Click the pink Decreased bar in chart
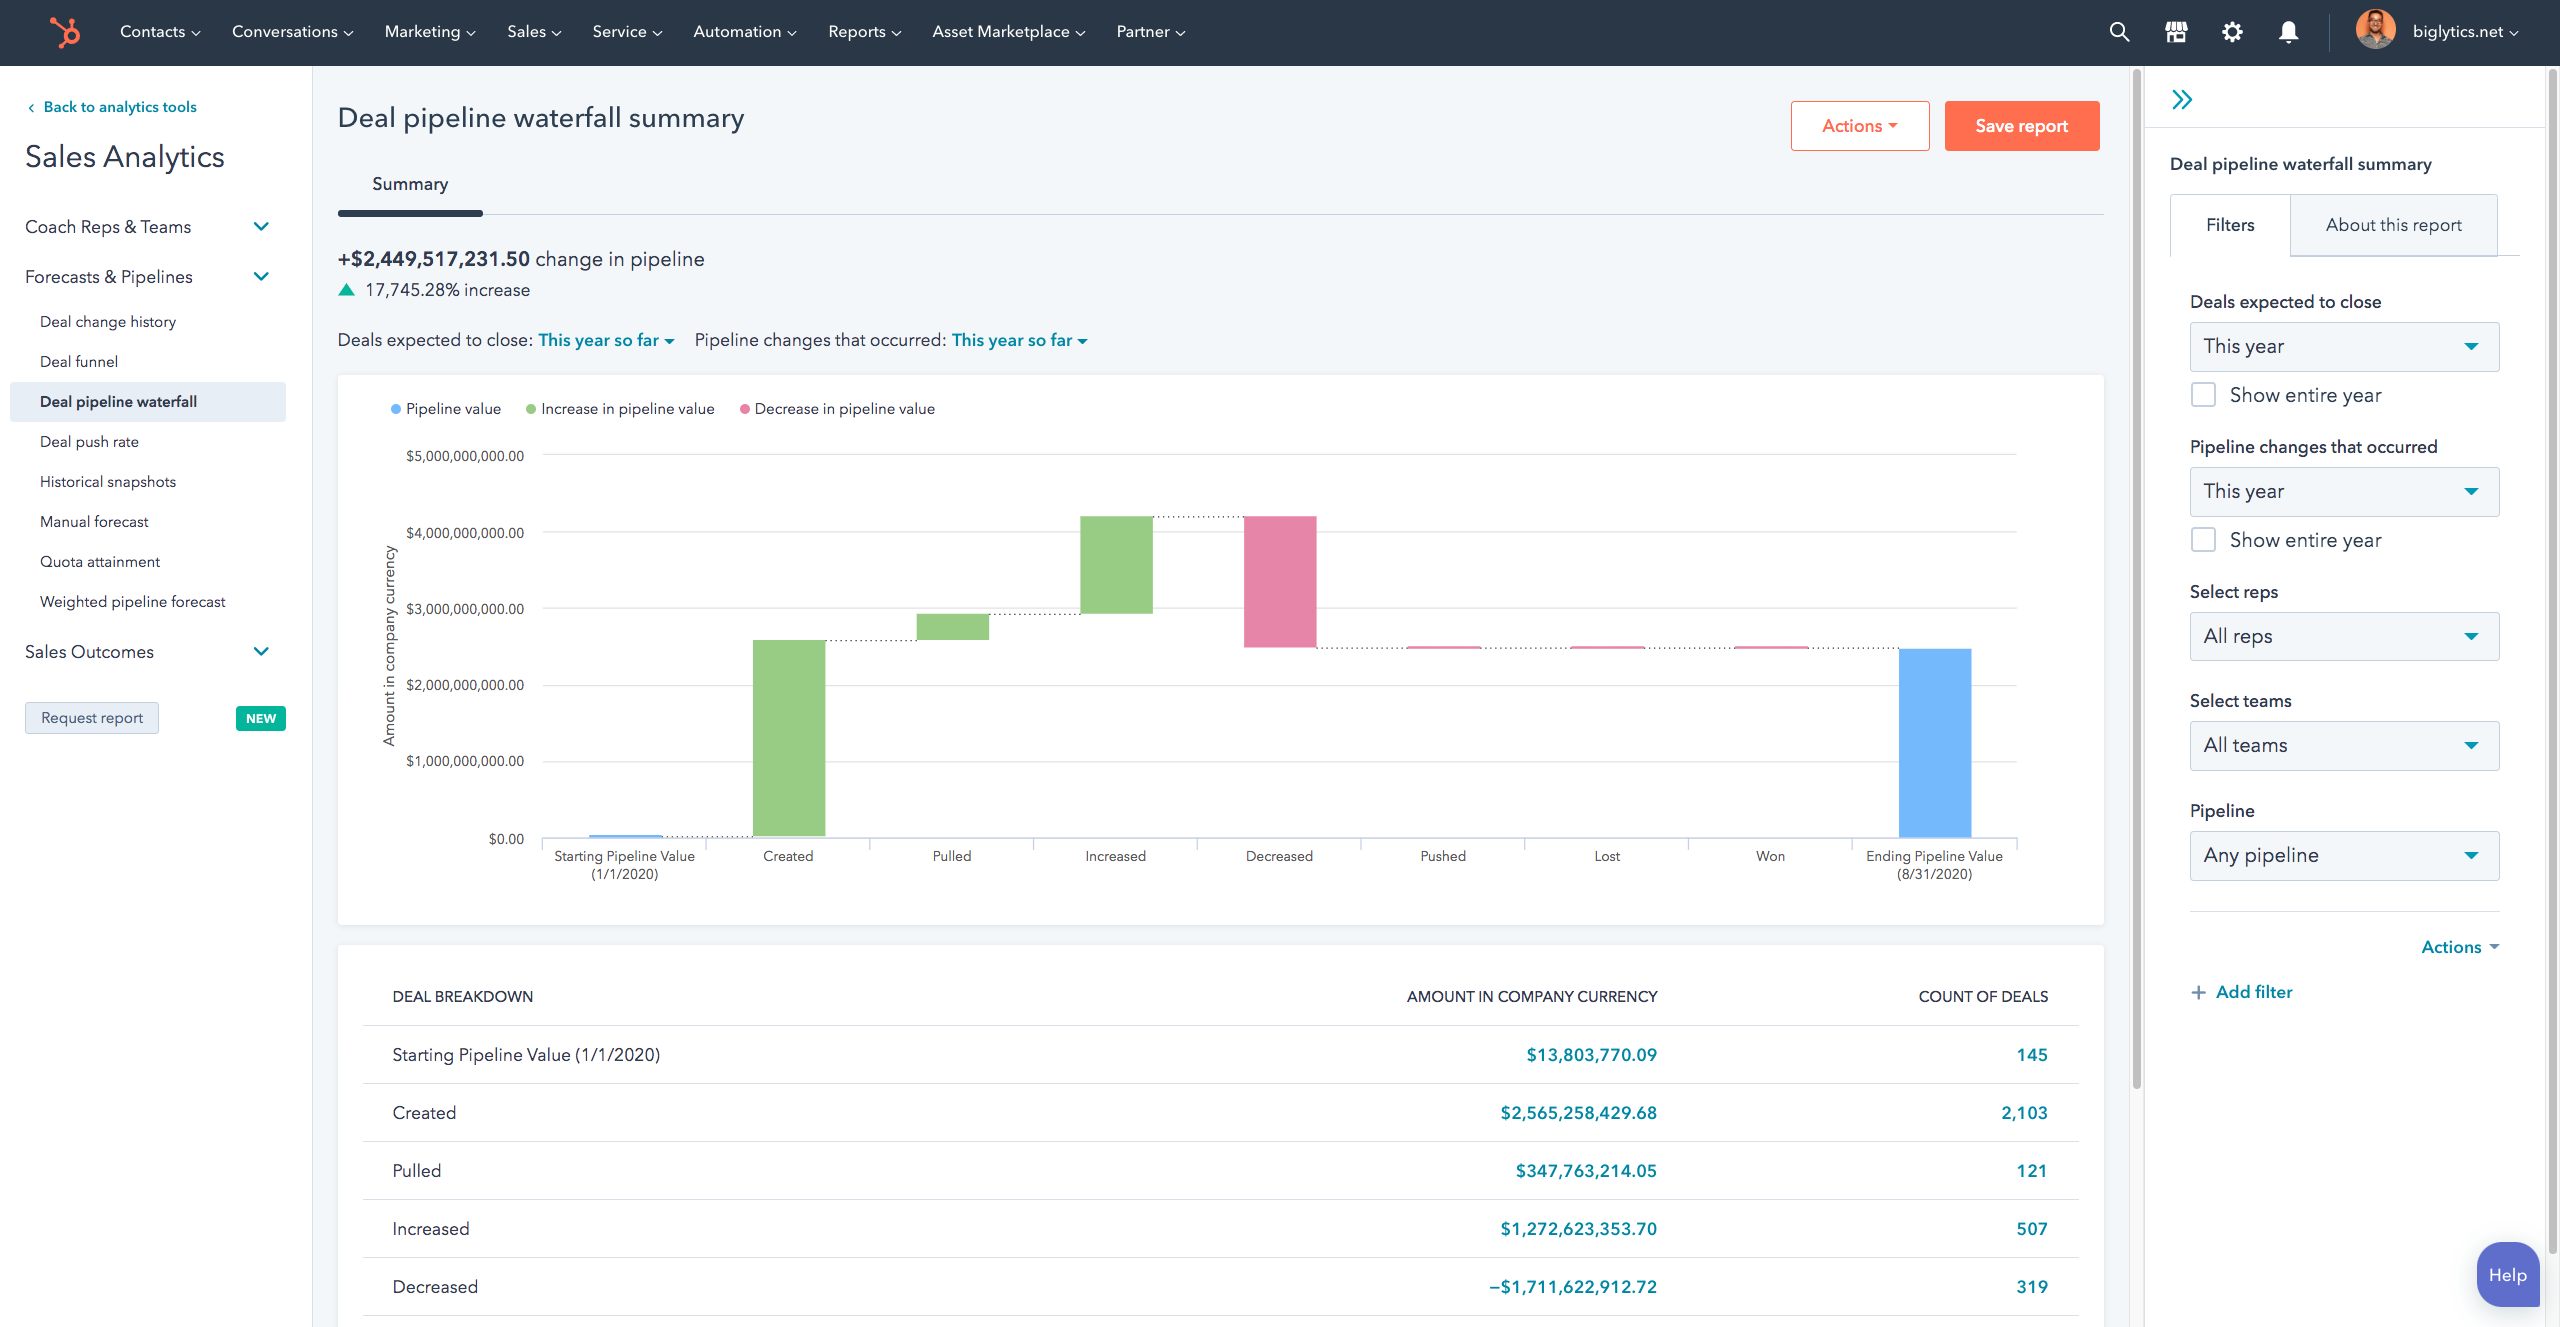The width and height of the screenshot is (2560, 1327). (x=1279, y=581)
